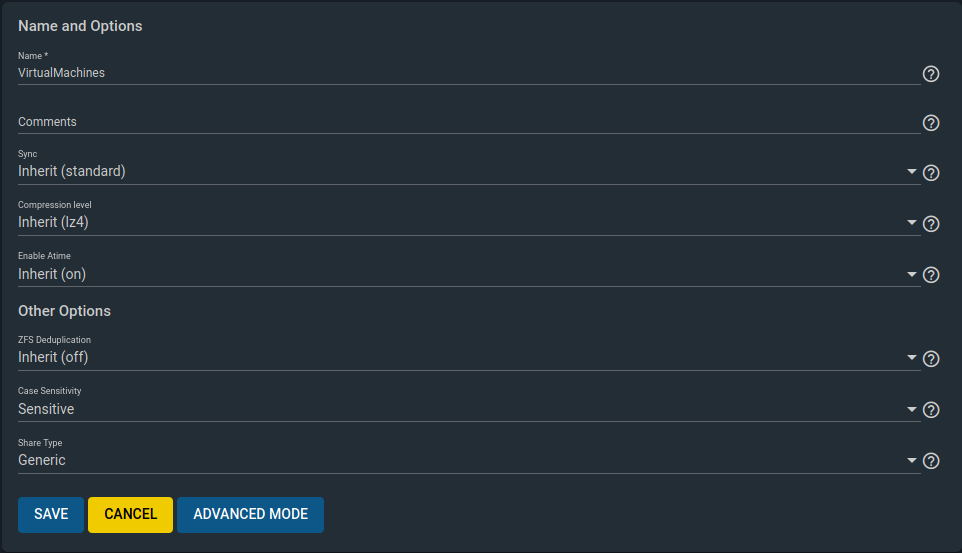Open help for the Comments field
This screenshot has height=553, width=962.
click(x=931, y=123)
